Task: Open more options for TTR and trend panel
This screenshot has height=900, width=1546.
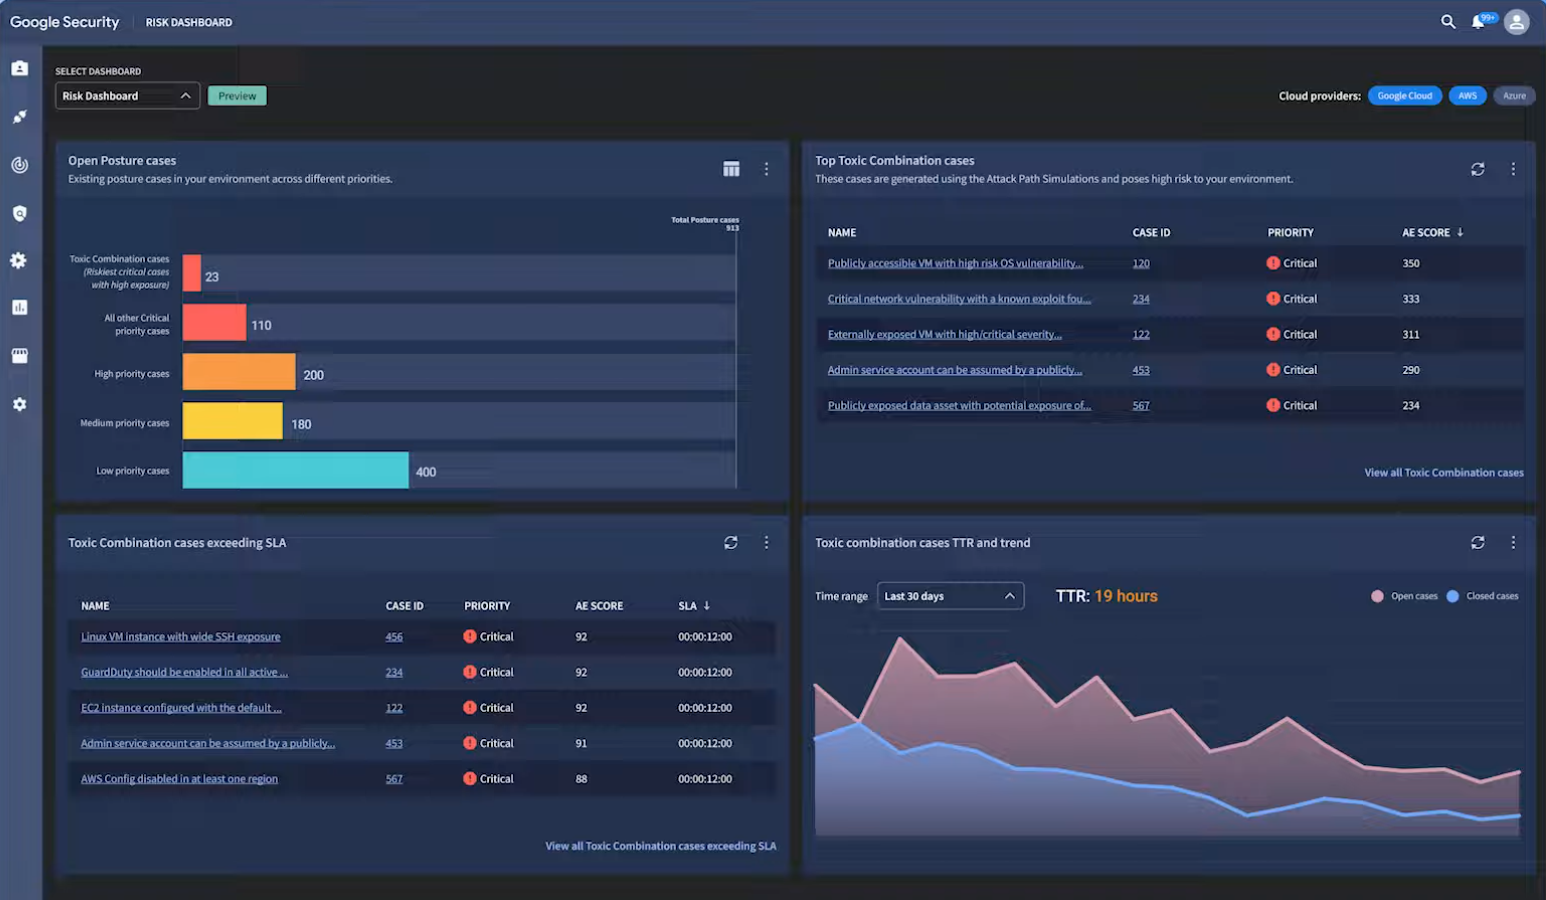Action: click(x=1513, y=542)
